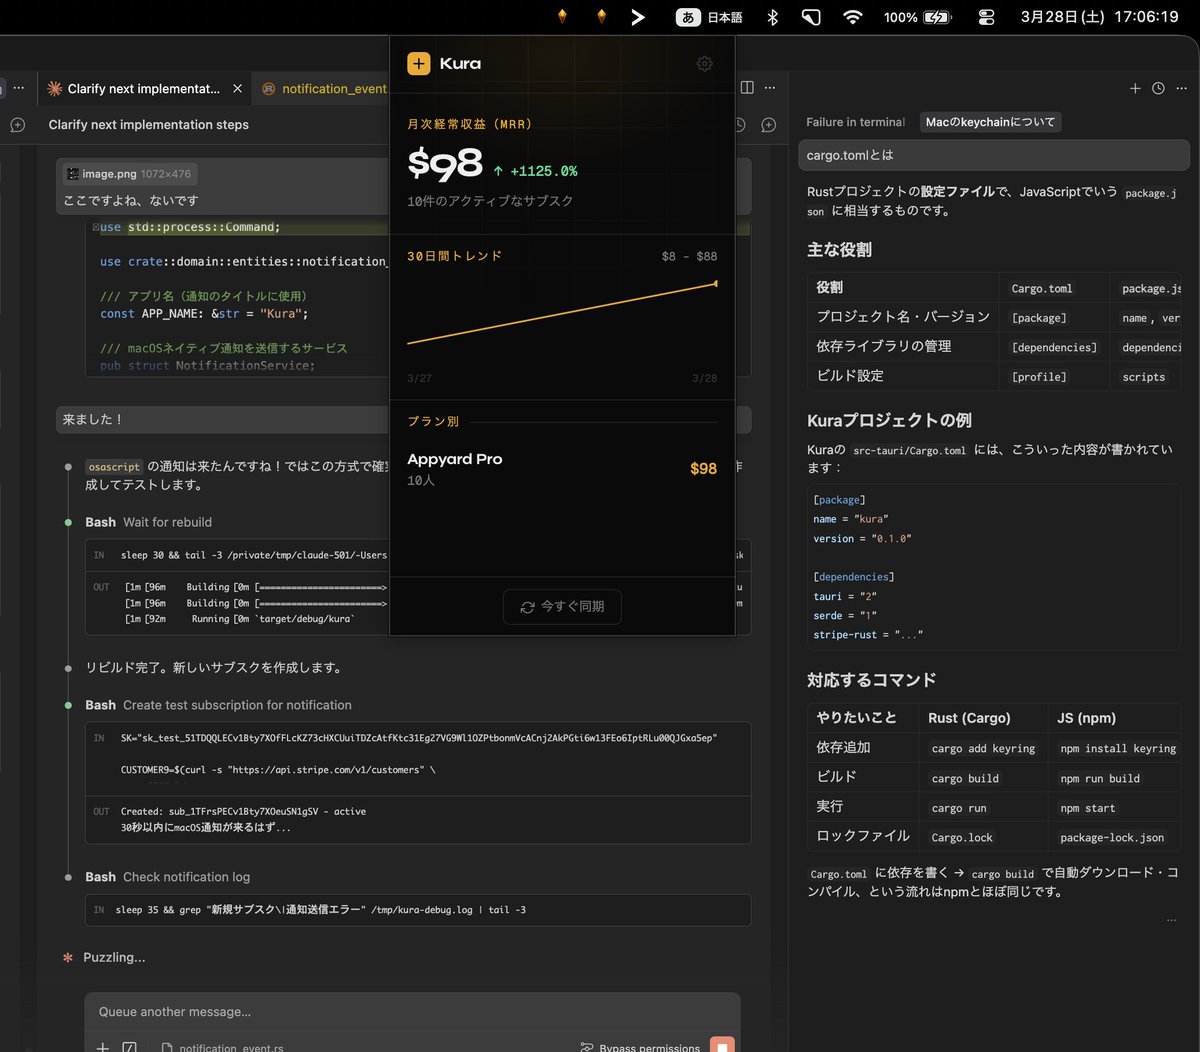Click the cargo run table cell
This screenshot has height=1052, width=1200.
pyautogui.click(x=959, y=808)
